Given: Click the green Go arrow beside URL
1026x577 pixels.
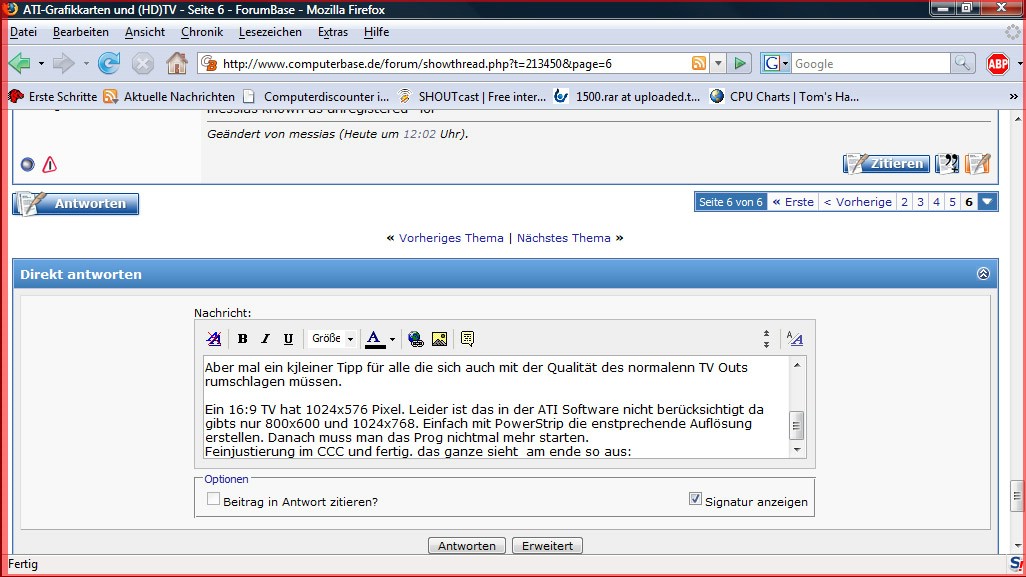Looking at the screenshot, I should click(x=740, y=63).
